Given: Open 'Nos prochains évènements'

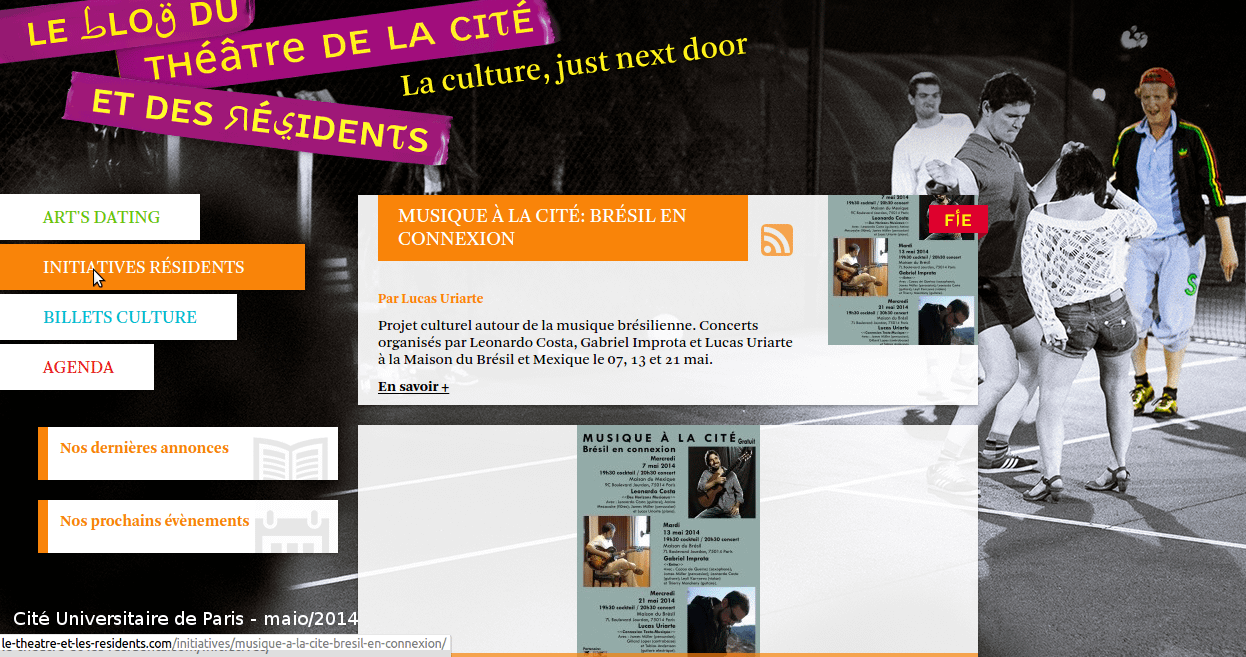Looking at the screenshot, I should click(x=155, y=521).
